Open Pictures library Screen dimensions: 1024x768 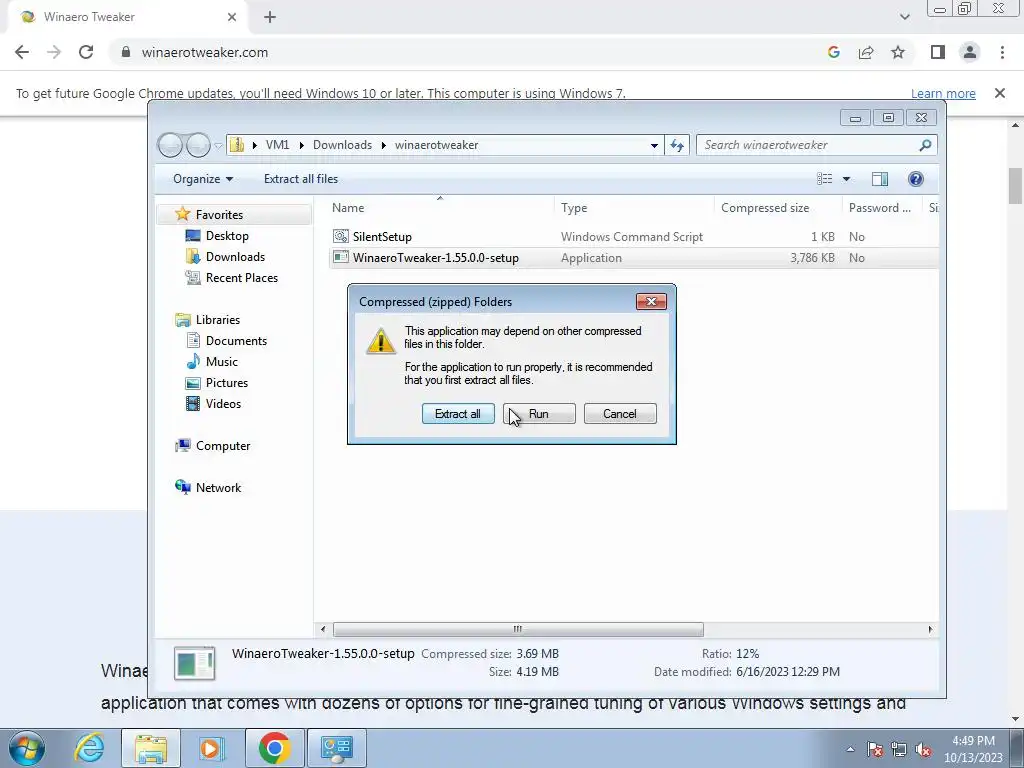[x=227, y=383]
